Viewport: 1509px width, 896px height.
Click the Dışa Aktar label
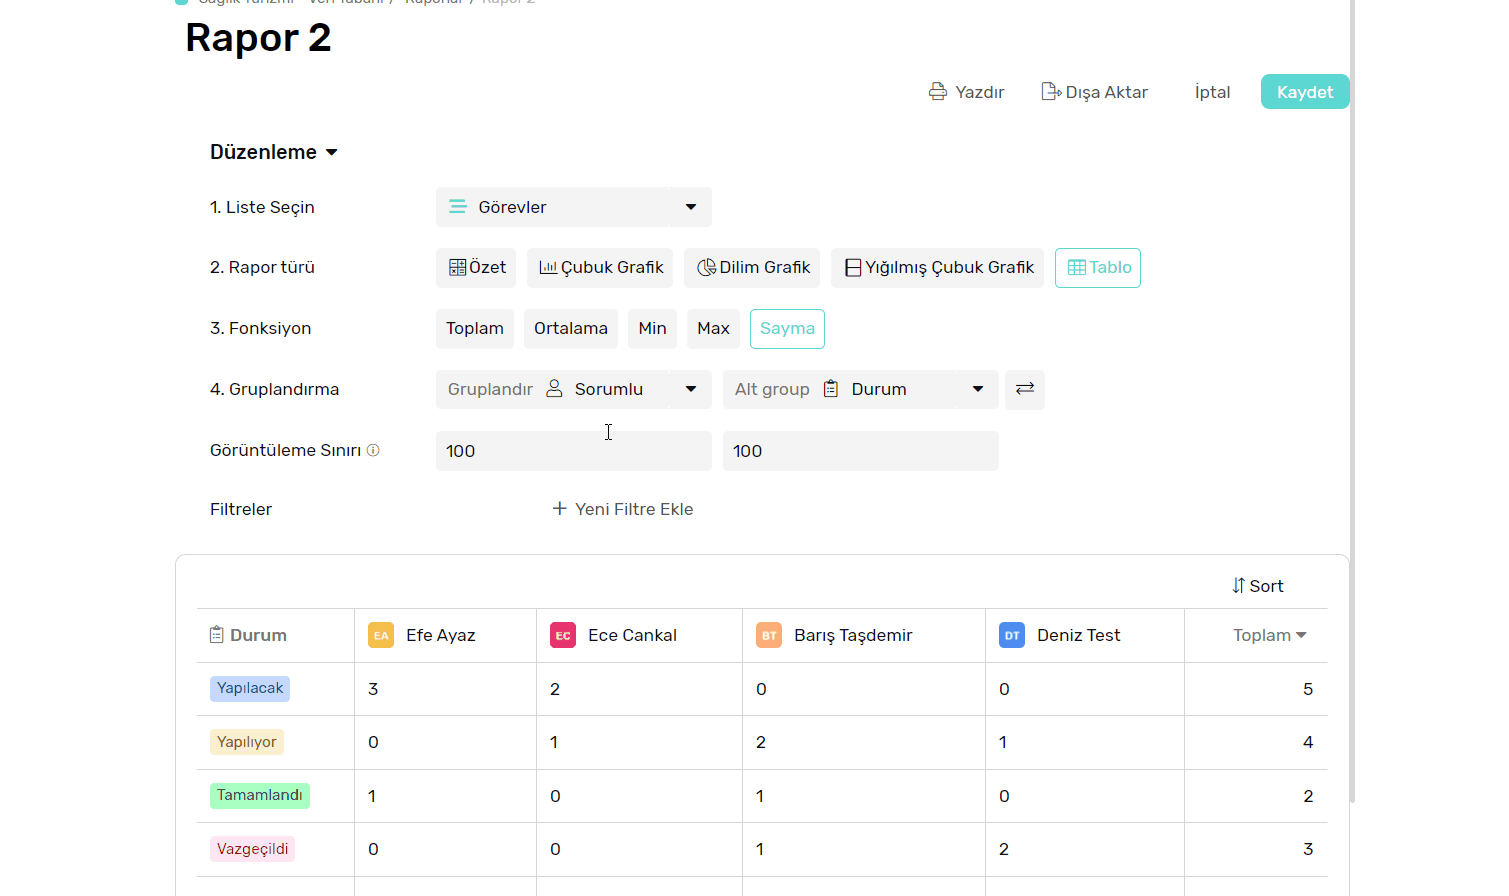1107,92
